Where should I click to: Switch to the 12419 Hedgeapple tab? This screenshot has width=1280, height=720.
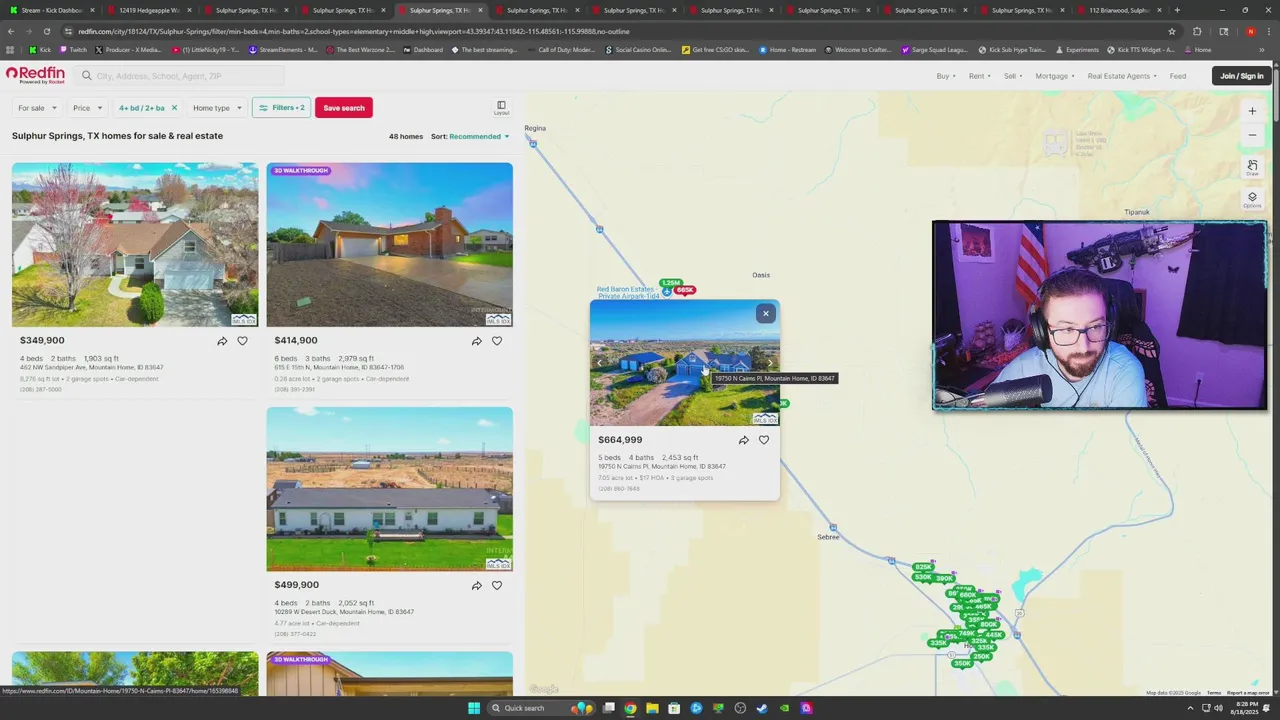147,10
